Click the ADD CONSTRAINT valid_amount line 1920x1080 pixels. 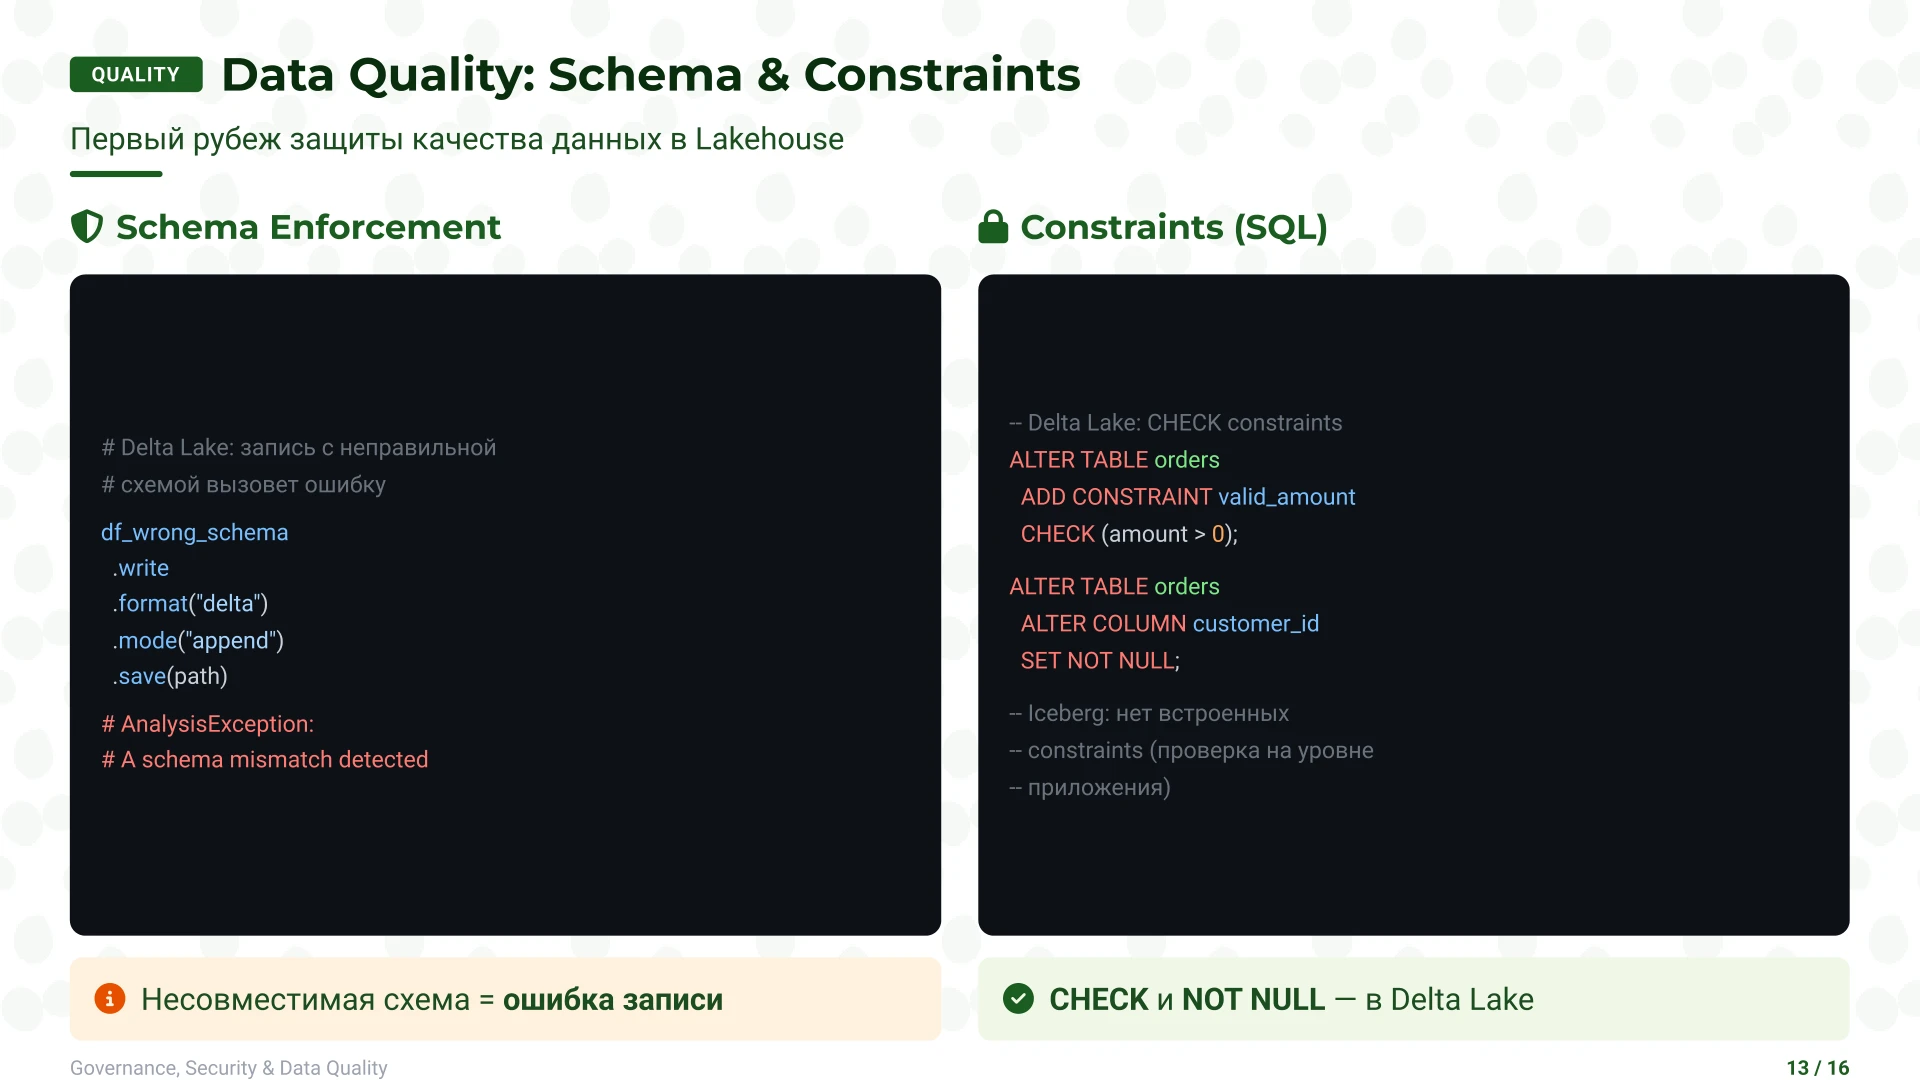pyautogui.click(x=1187, y=497)
